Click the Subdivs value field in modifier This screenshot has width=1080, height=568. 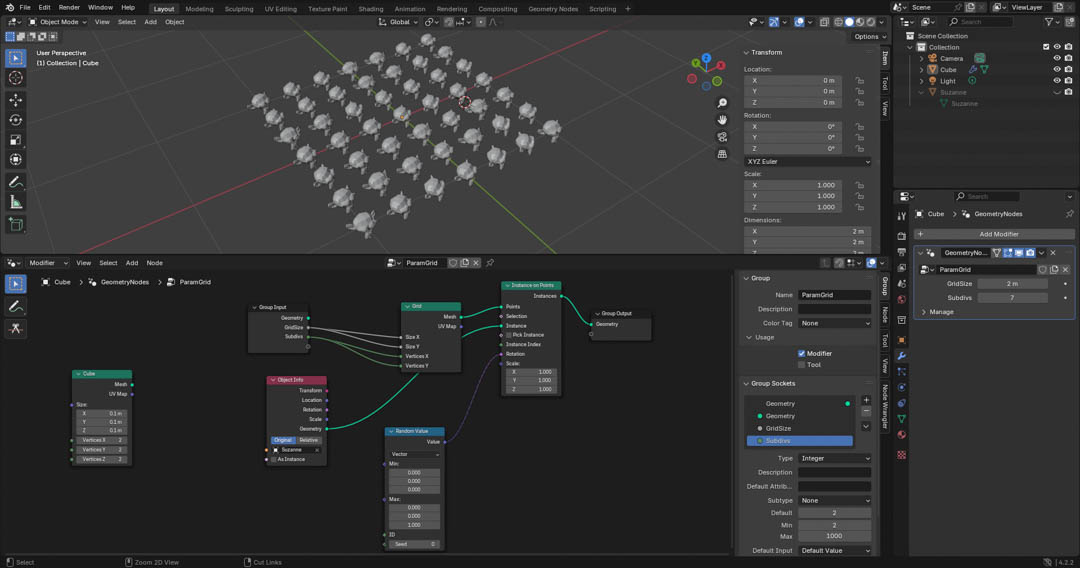(x=1012, y=298)
